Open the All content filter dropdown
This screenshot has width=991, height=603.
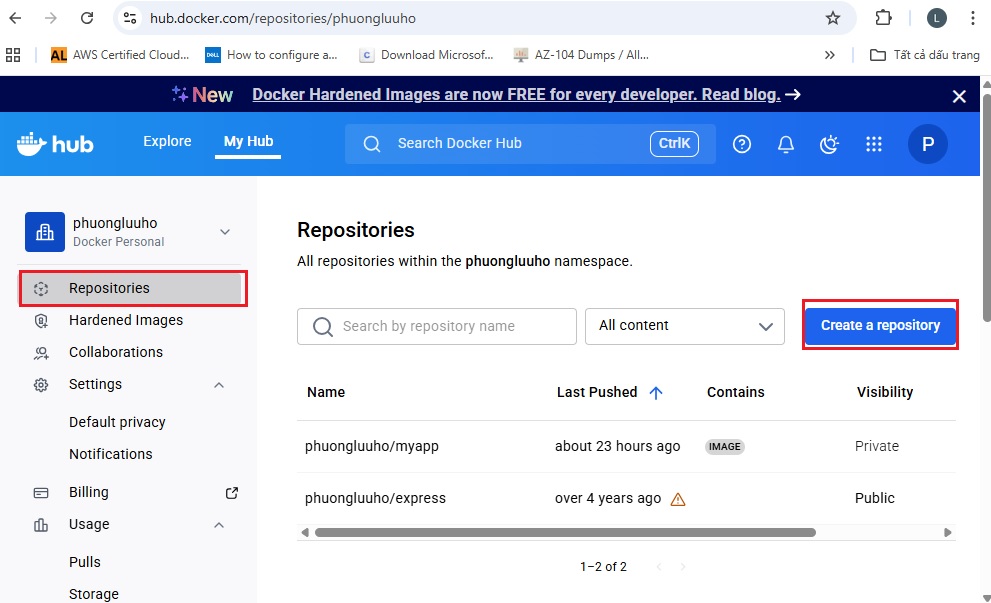point(684,326)
